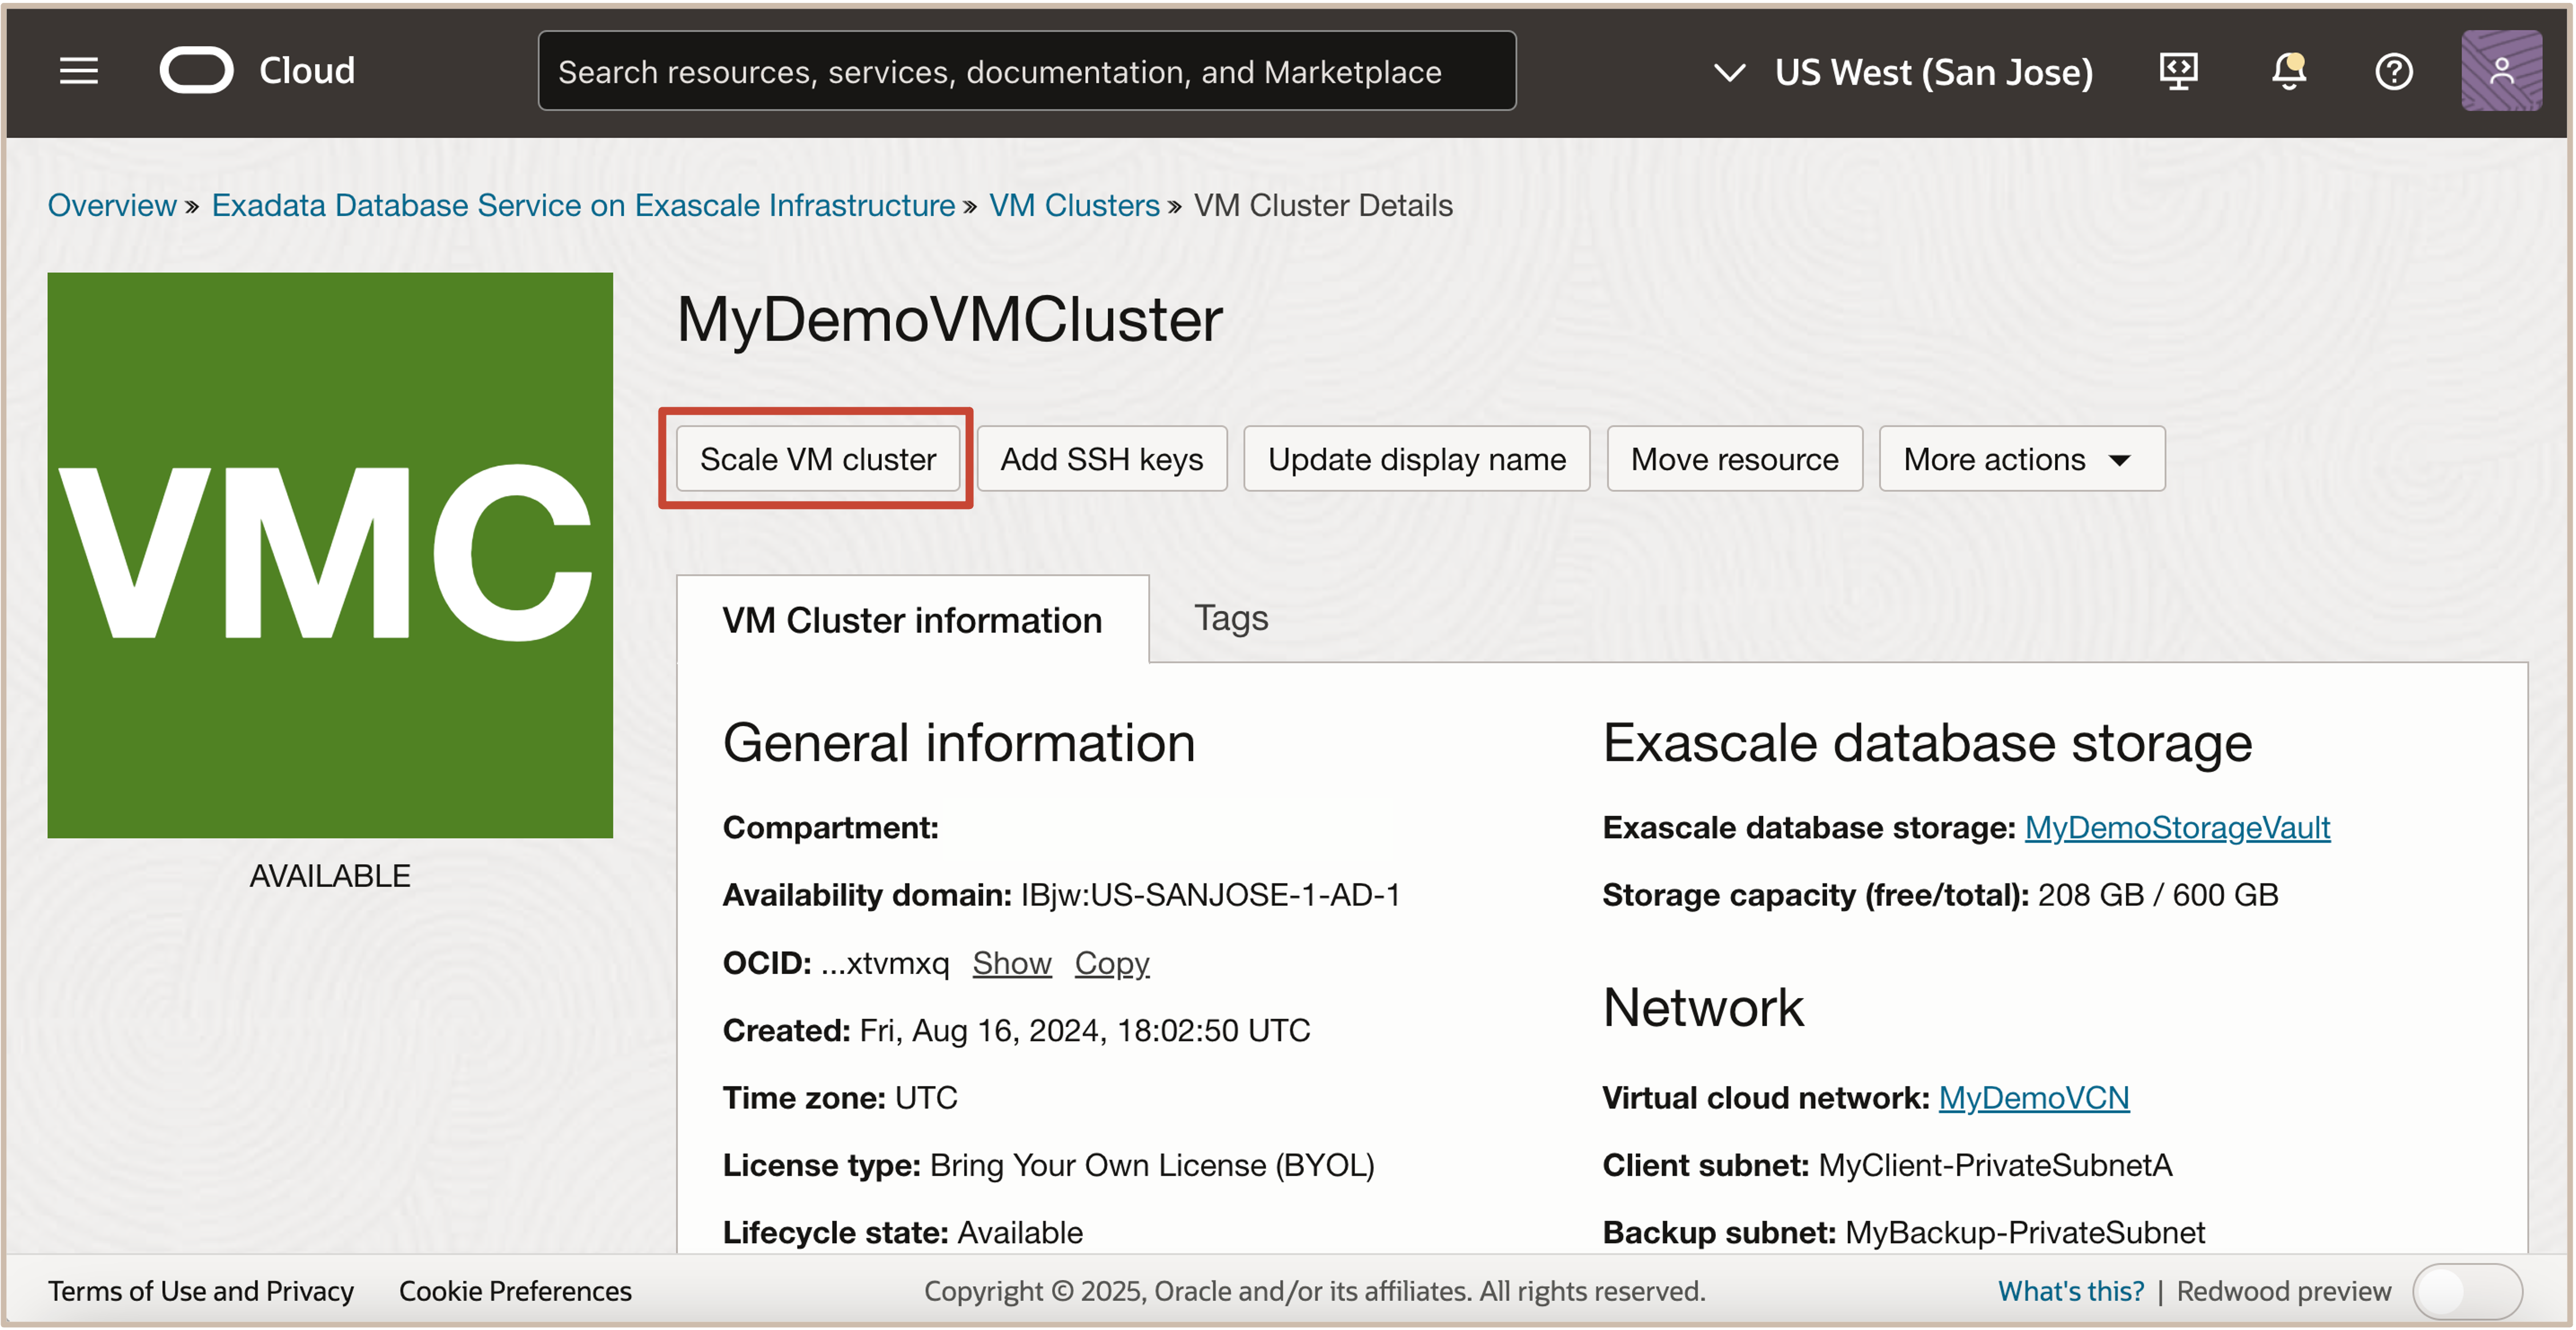Click the Move resource button

(1733, 459)
